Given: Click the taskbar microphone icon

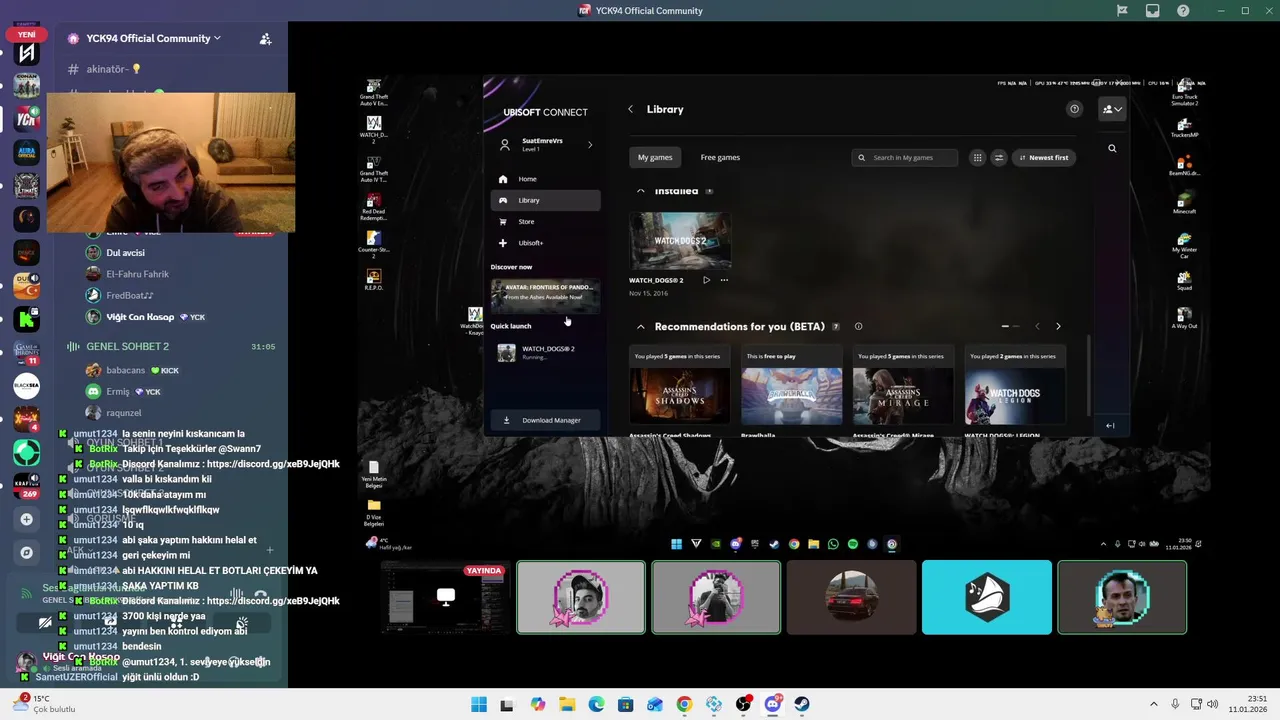Looking at the screenshot, I should [1175, 704].
